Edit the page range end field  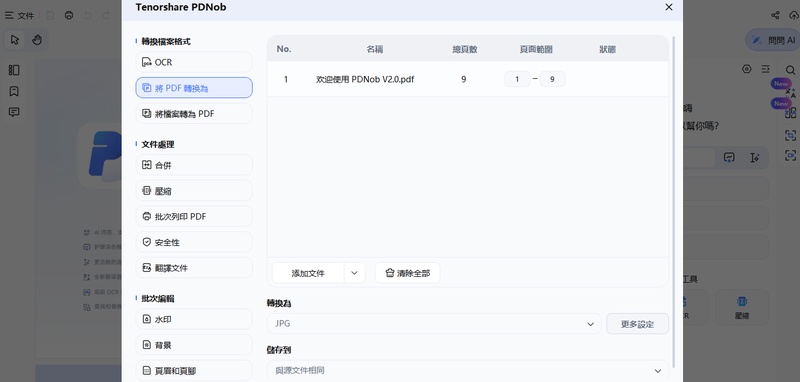coord(553,79)
